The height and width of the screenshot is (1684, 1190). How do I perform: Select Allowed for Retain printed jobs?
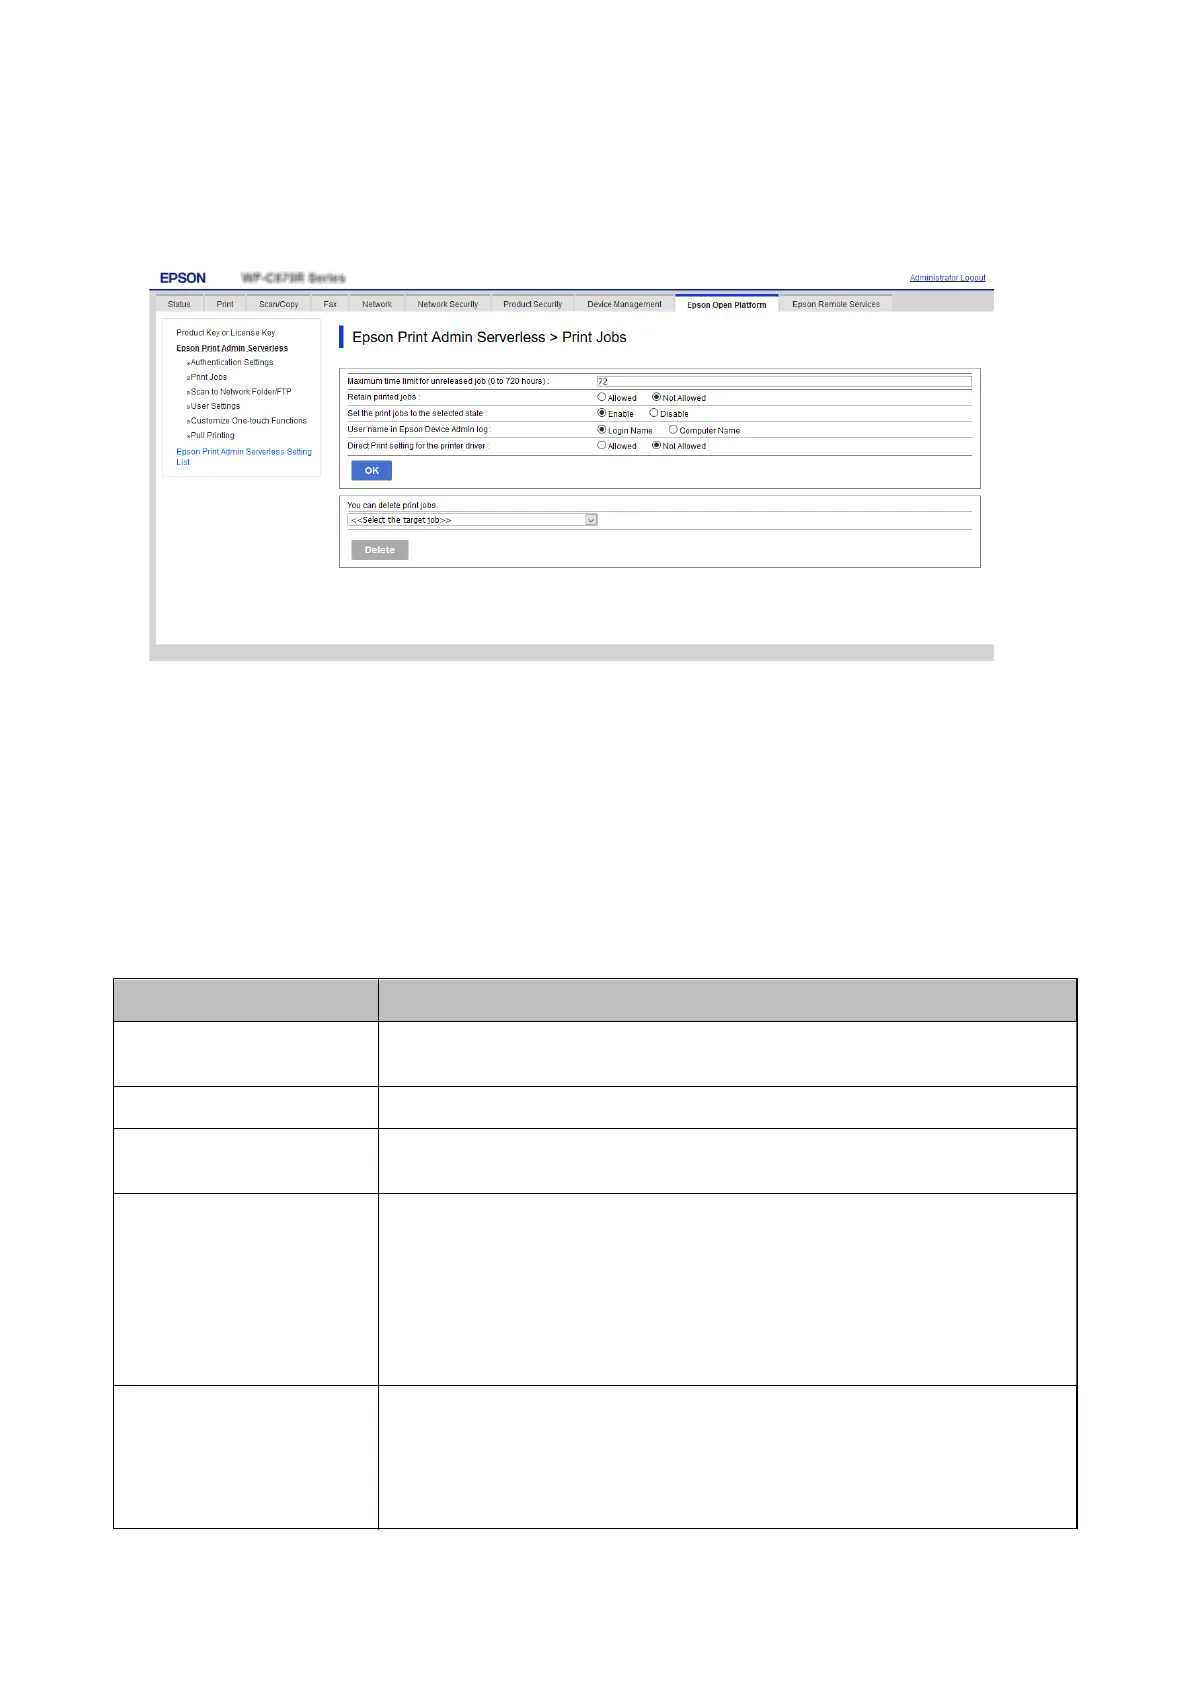click(602, 397)
